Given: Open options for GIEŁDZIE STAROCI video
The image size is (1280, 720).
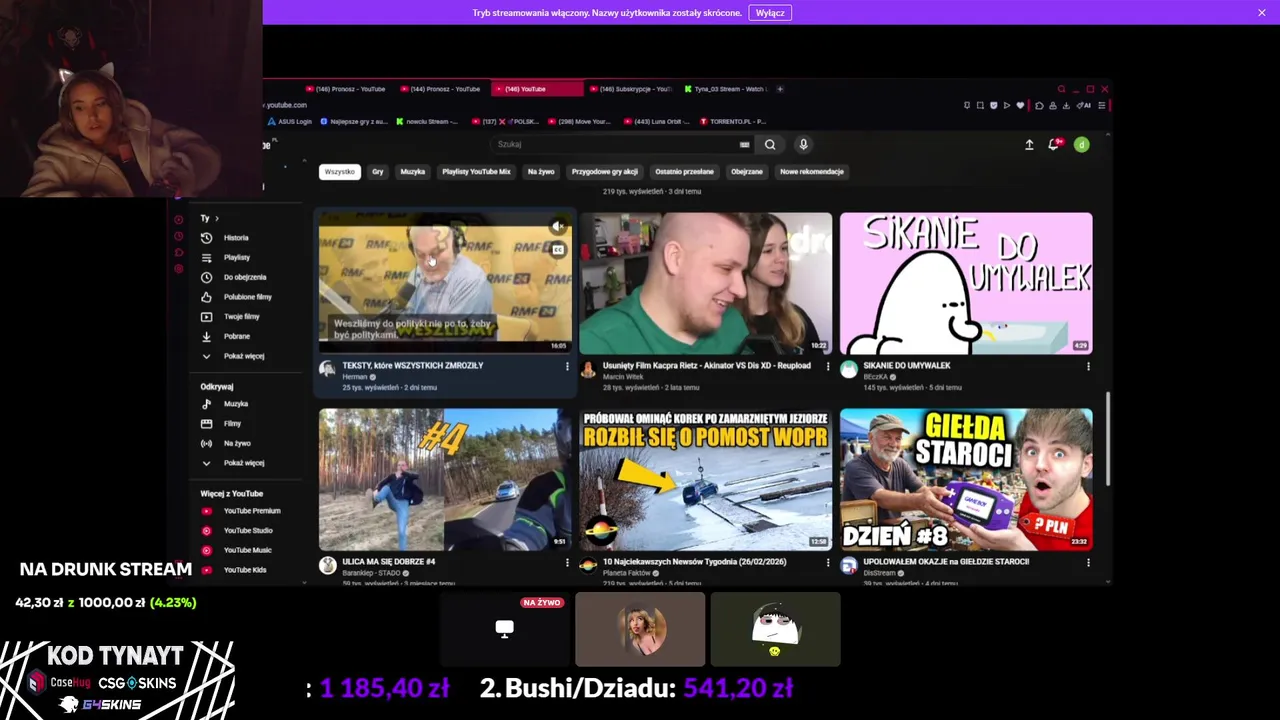Looking at the screenshot, I should [x=1088, y=563].
